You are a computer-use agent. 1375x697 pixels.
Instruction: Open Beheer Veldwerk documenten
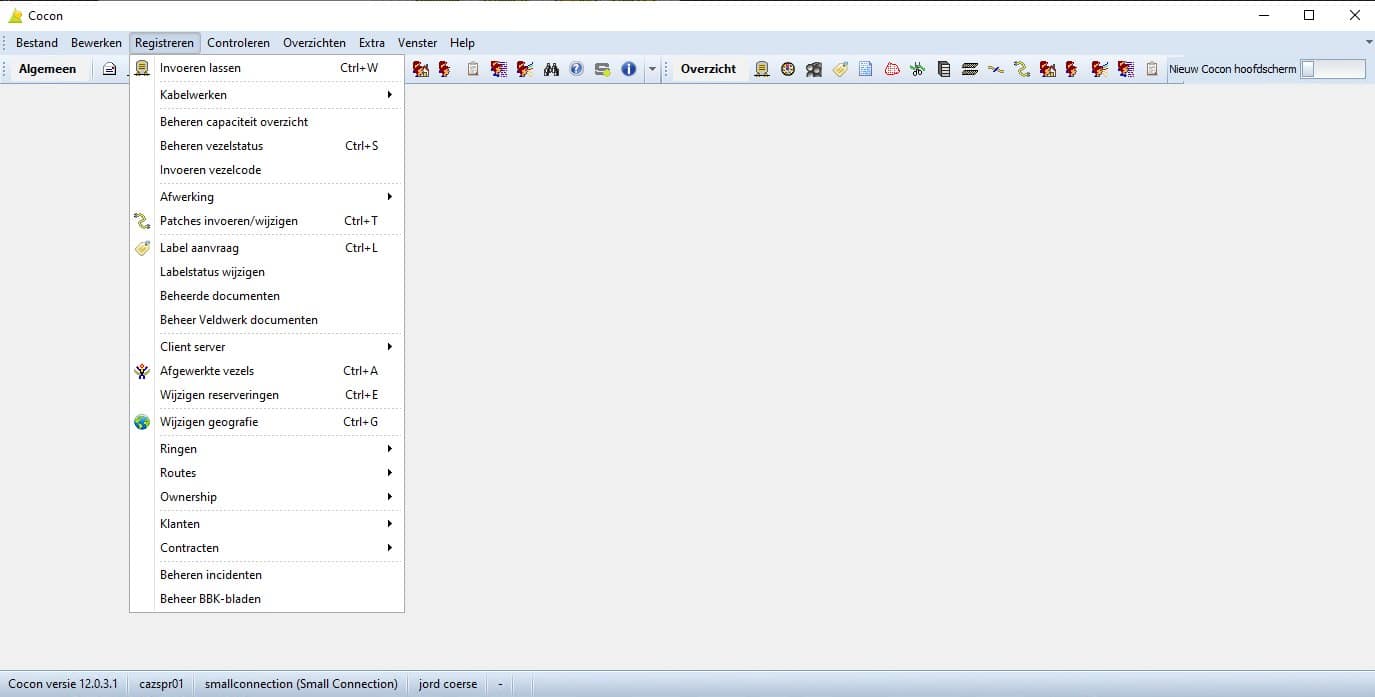click(267, 320)
